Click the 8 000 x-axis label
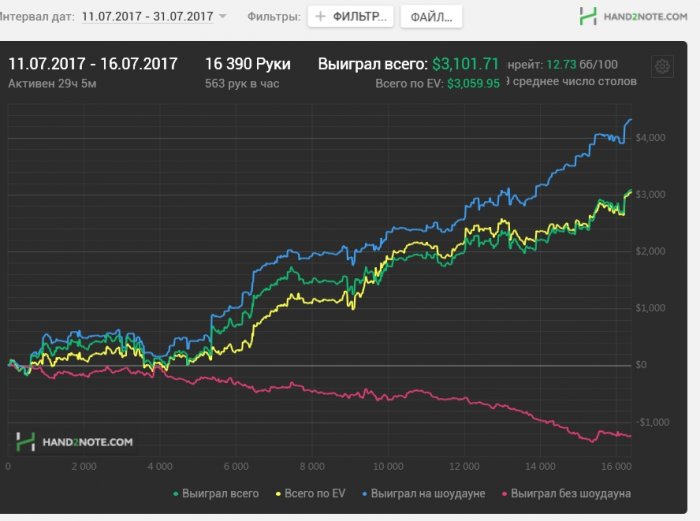This screenshot has width=700, height=521. 312,467
